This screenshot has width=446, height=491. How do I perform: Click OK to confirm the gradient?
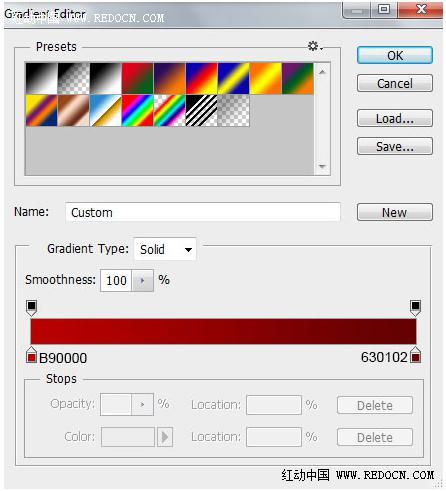(x=395, y=55)
